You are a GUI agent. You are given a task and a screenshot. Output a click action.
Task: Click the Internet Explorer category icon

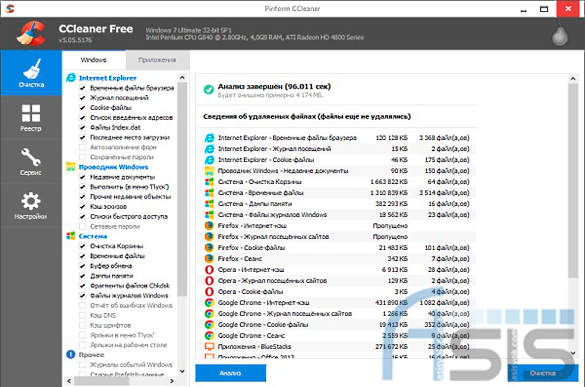[x=71, y=78]
